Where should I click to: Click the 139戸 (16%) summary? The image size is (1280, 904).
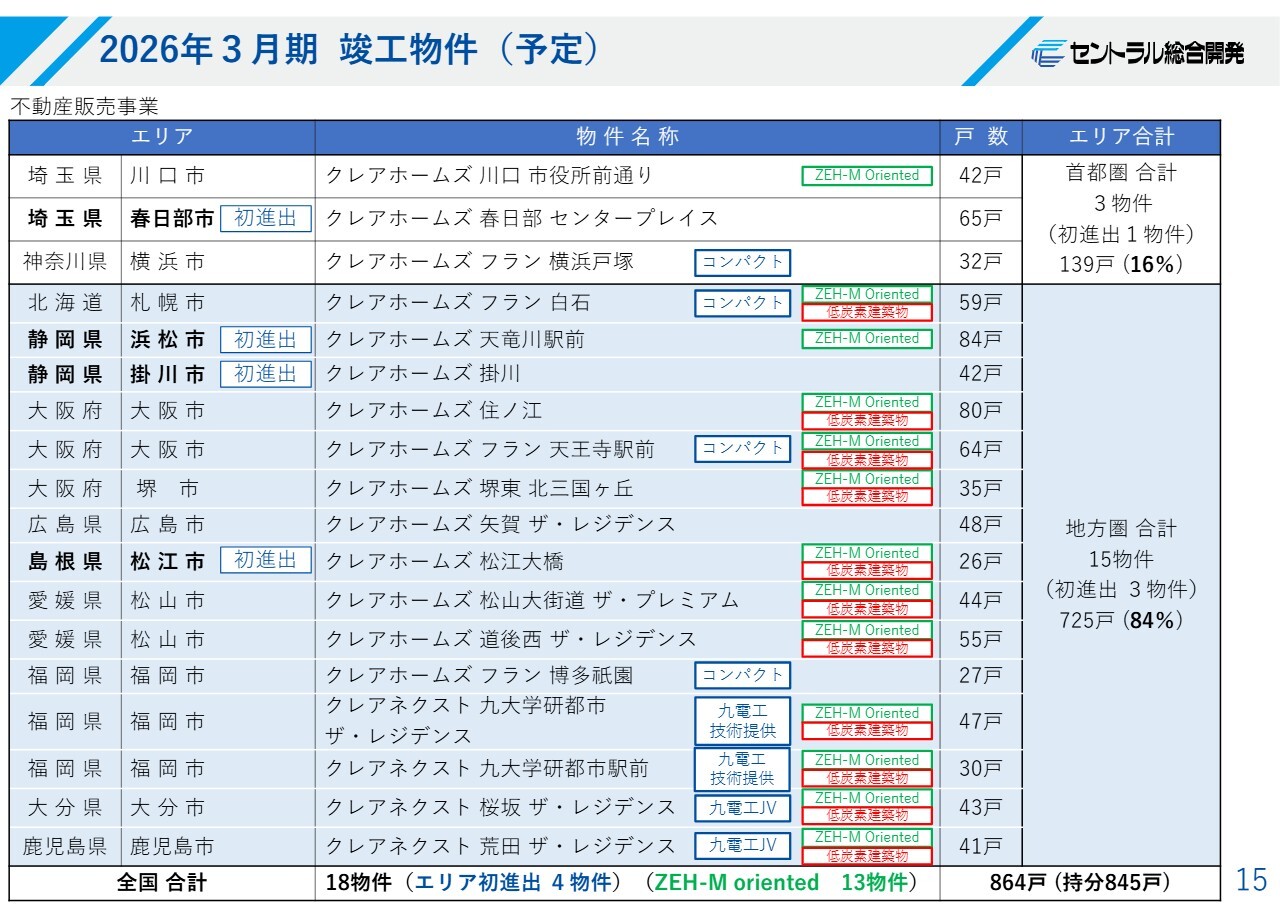click(1121, 265)
